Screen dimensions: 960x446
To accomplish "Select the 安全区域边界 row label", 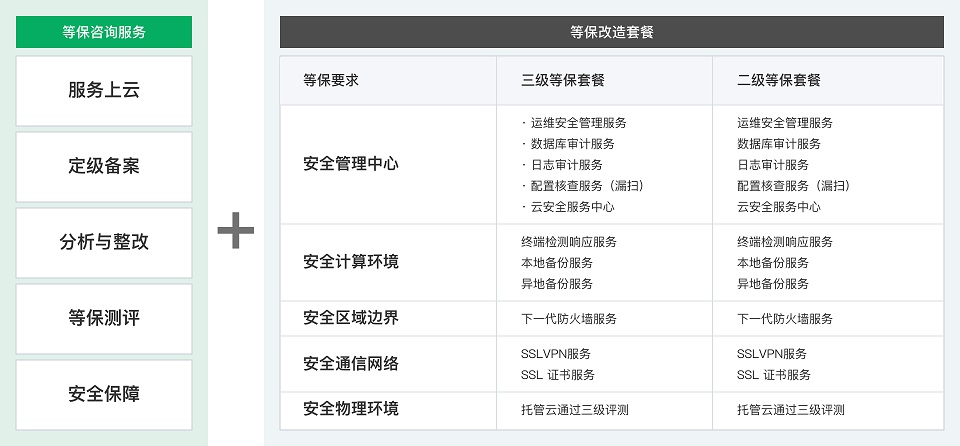I will (x=351, y=318).
